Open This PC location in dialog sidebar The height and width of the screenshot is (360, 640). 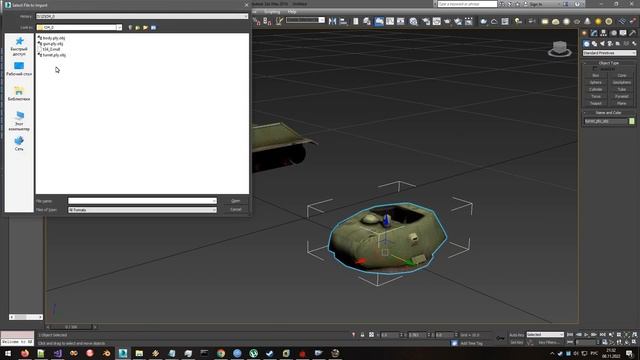click(x=19, y=121)
